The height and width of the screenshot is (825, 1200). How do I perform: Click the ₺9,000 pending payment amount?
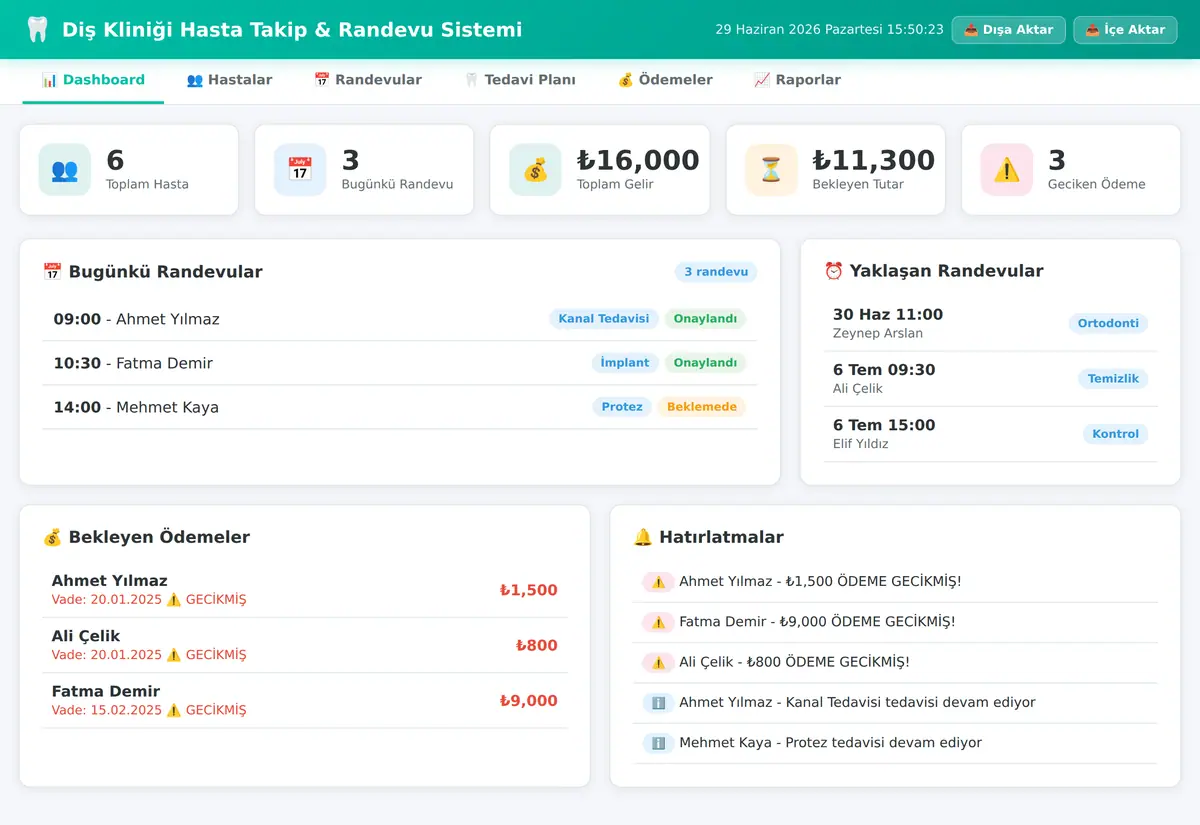(x=528, y=701)
